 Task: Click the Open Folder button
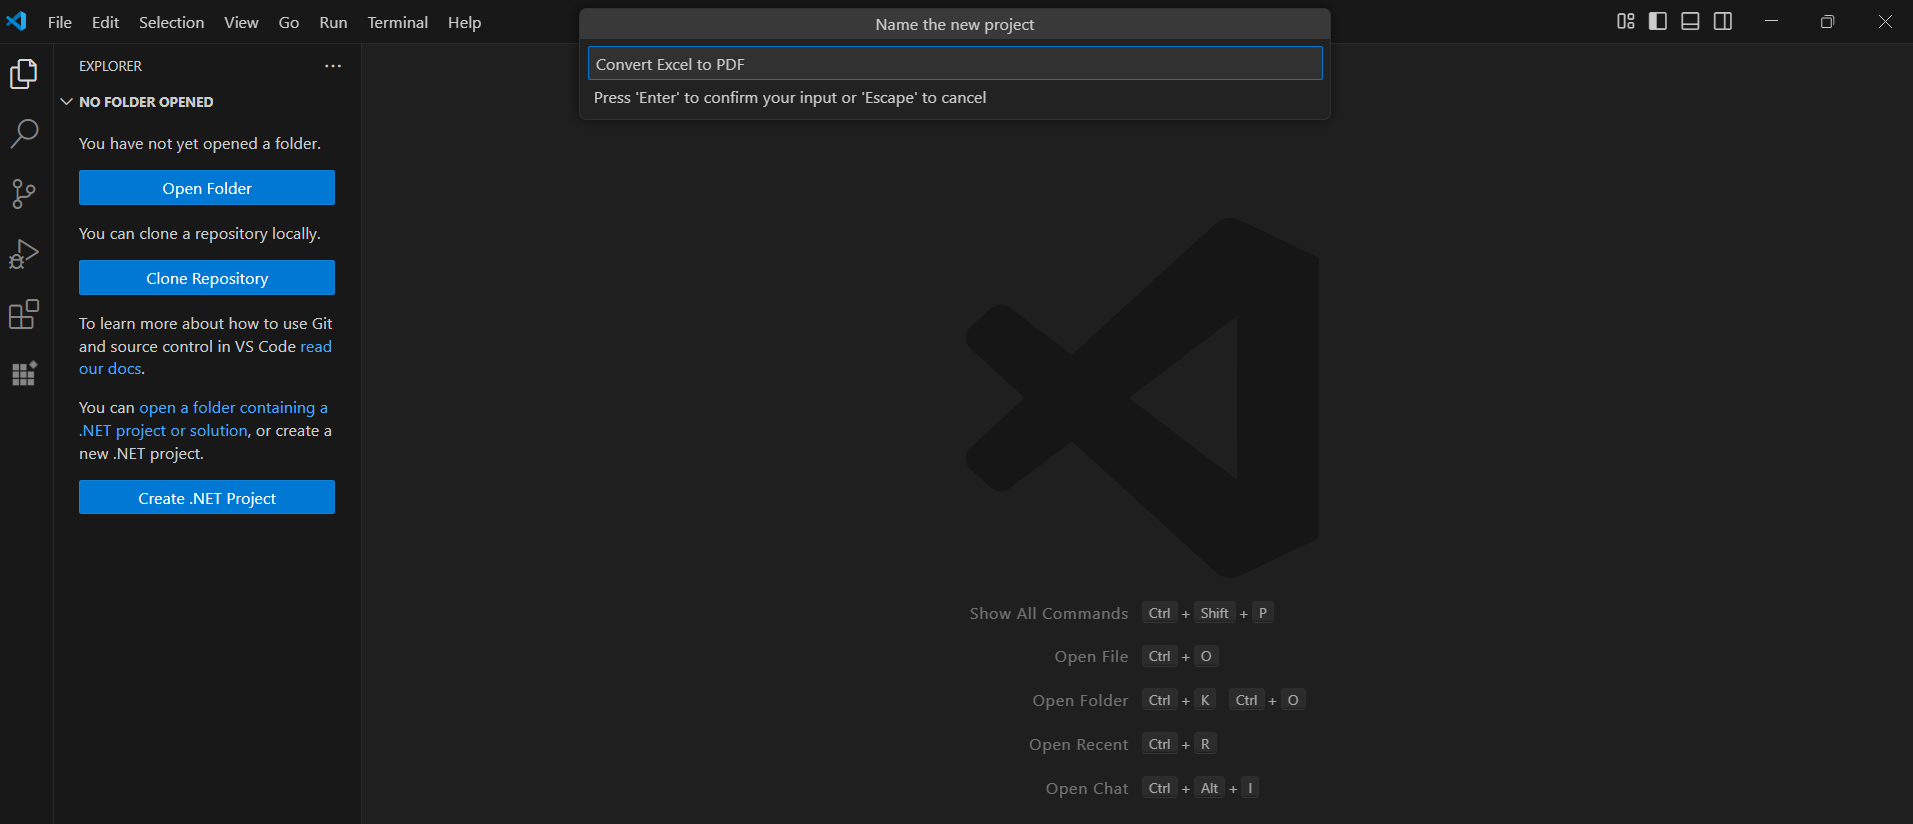[x=207, y=188]
